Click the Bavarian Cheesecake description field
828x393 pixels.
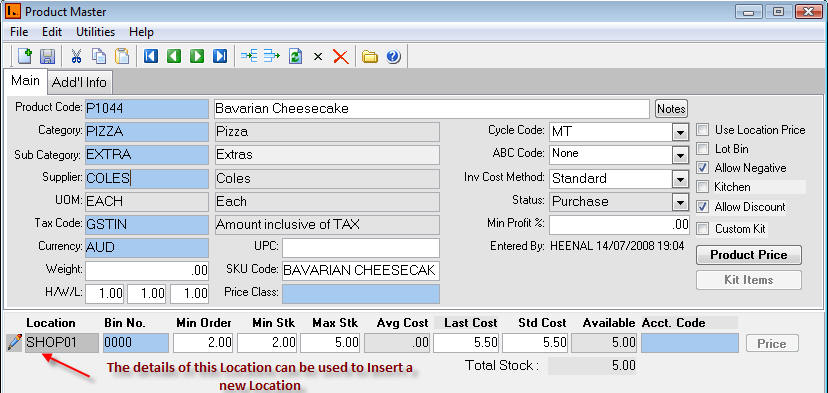coord(431,109)
